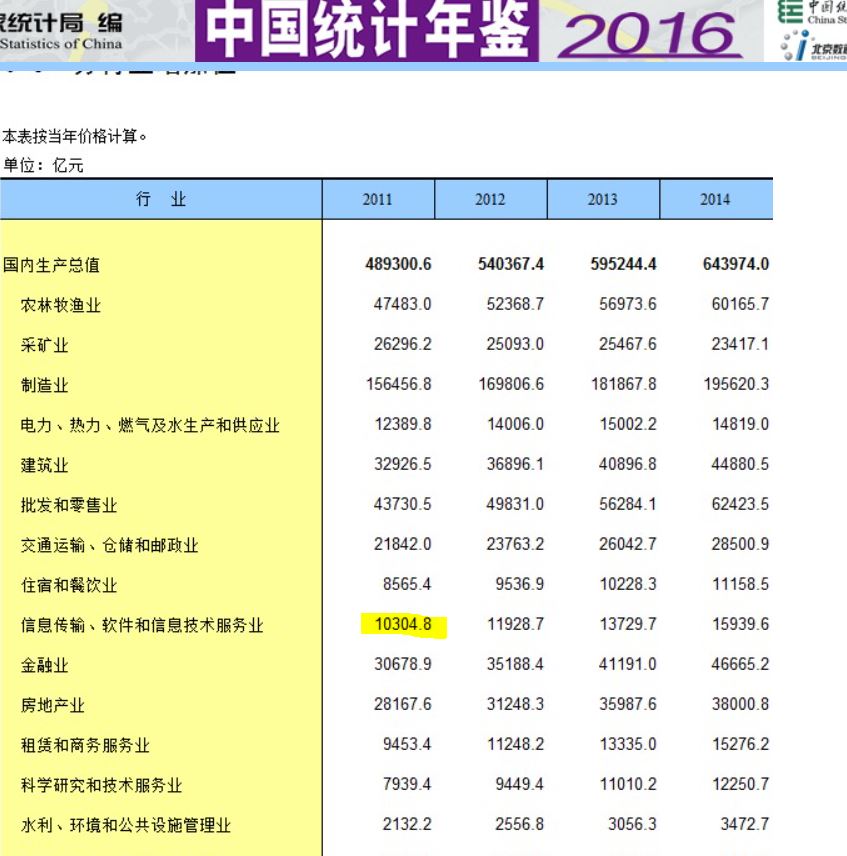Click the 行业 column header

(160, 199)
